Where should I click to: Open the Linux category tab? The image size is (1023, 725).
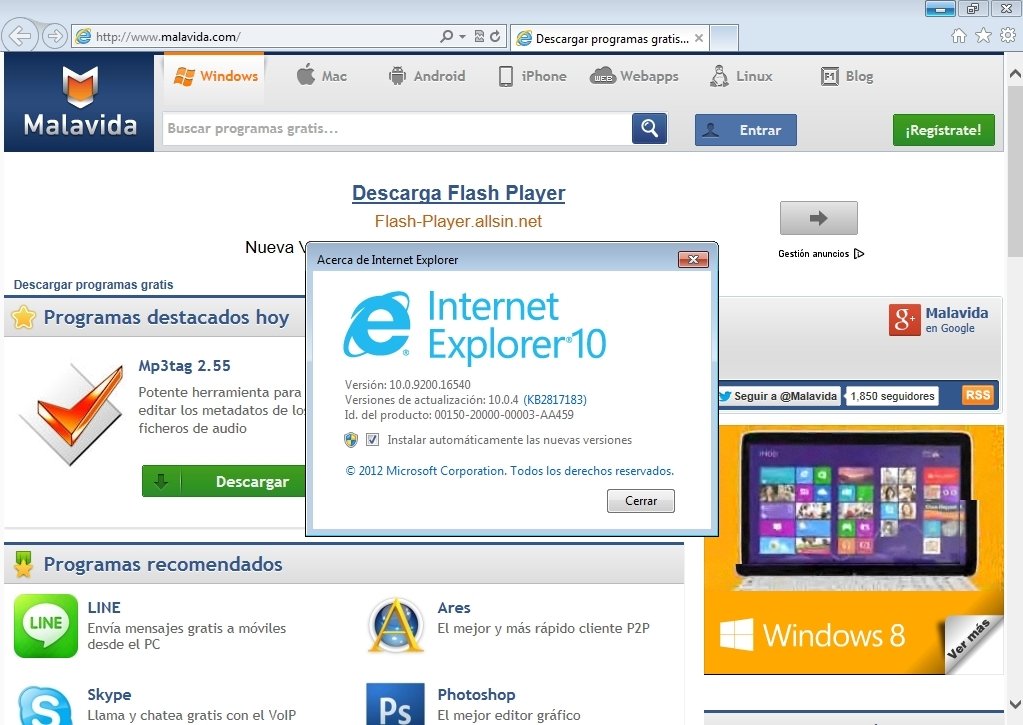click(741, 76)
